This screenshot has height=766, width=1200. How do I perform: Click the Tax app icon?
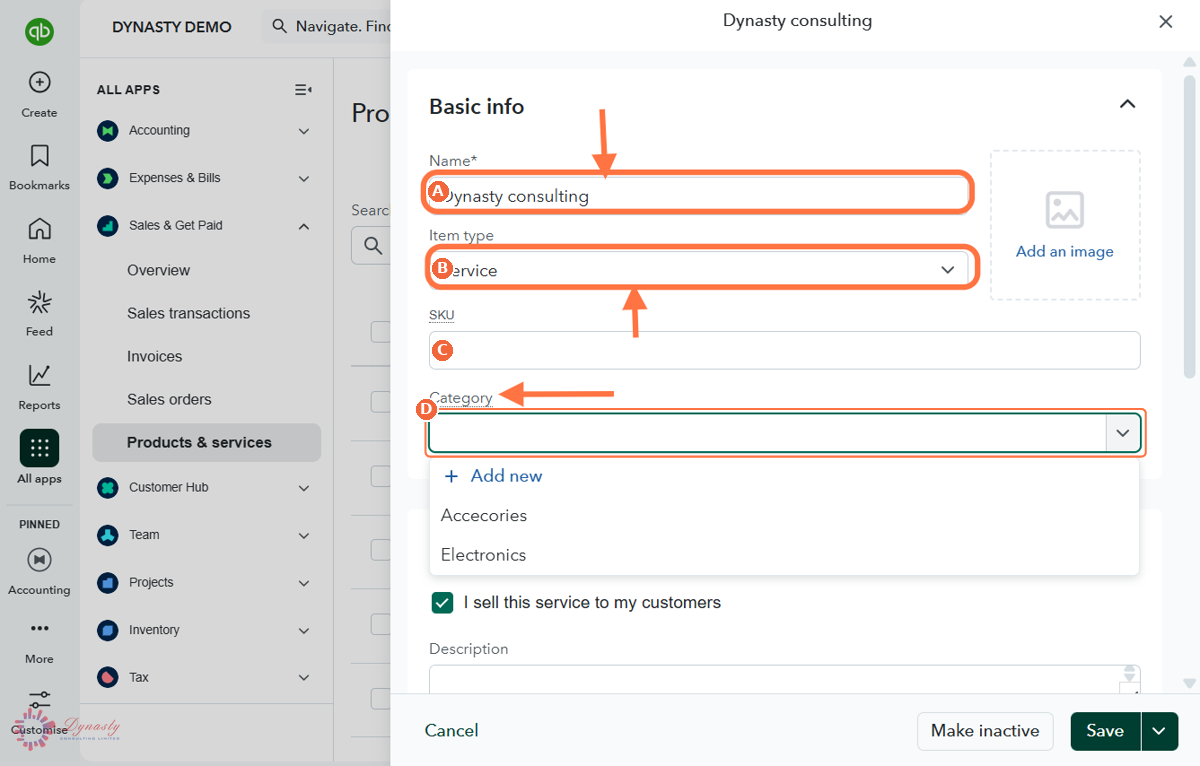107,678
